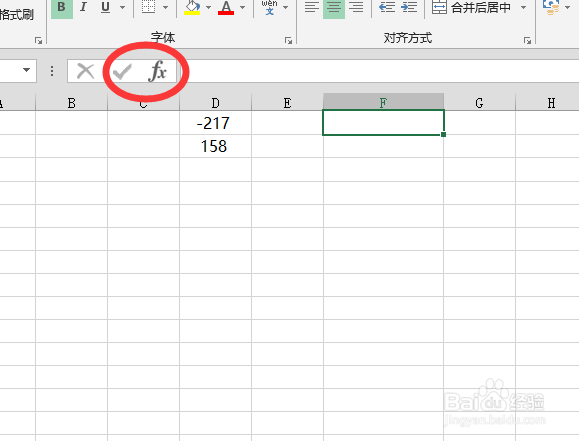Viewport: 579px width, 441px height.
Task: Confirm entry checkmark in formula bar
Action: (x=122, y=71)
